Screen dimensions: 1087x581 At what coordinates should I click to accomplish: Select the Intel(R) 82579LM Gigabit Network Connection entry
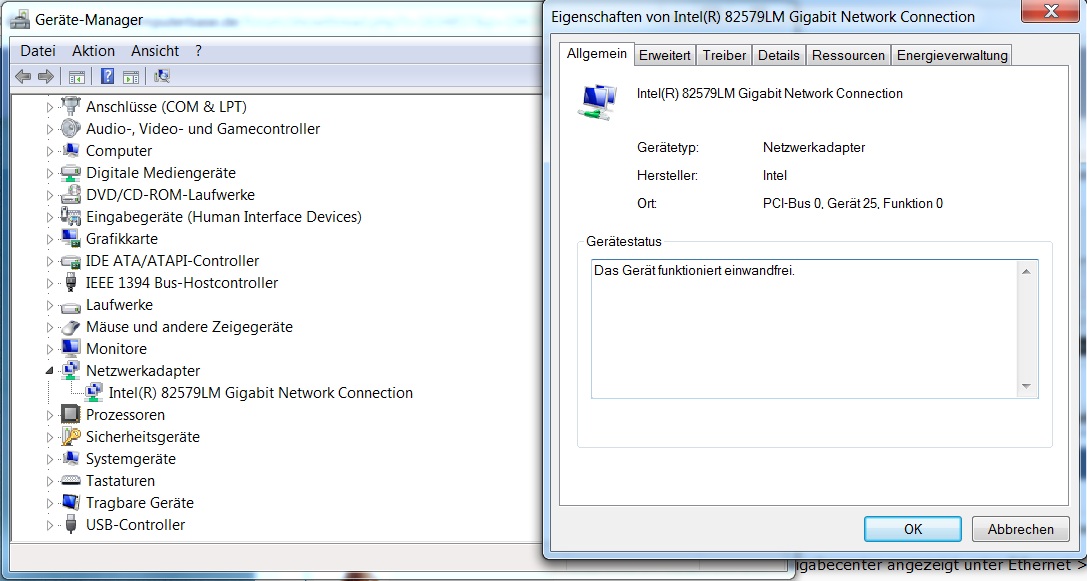(260, 392)
